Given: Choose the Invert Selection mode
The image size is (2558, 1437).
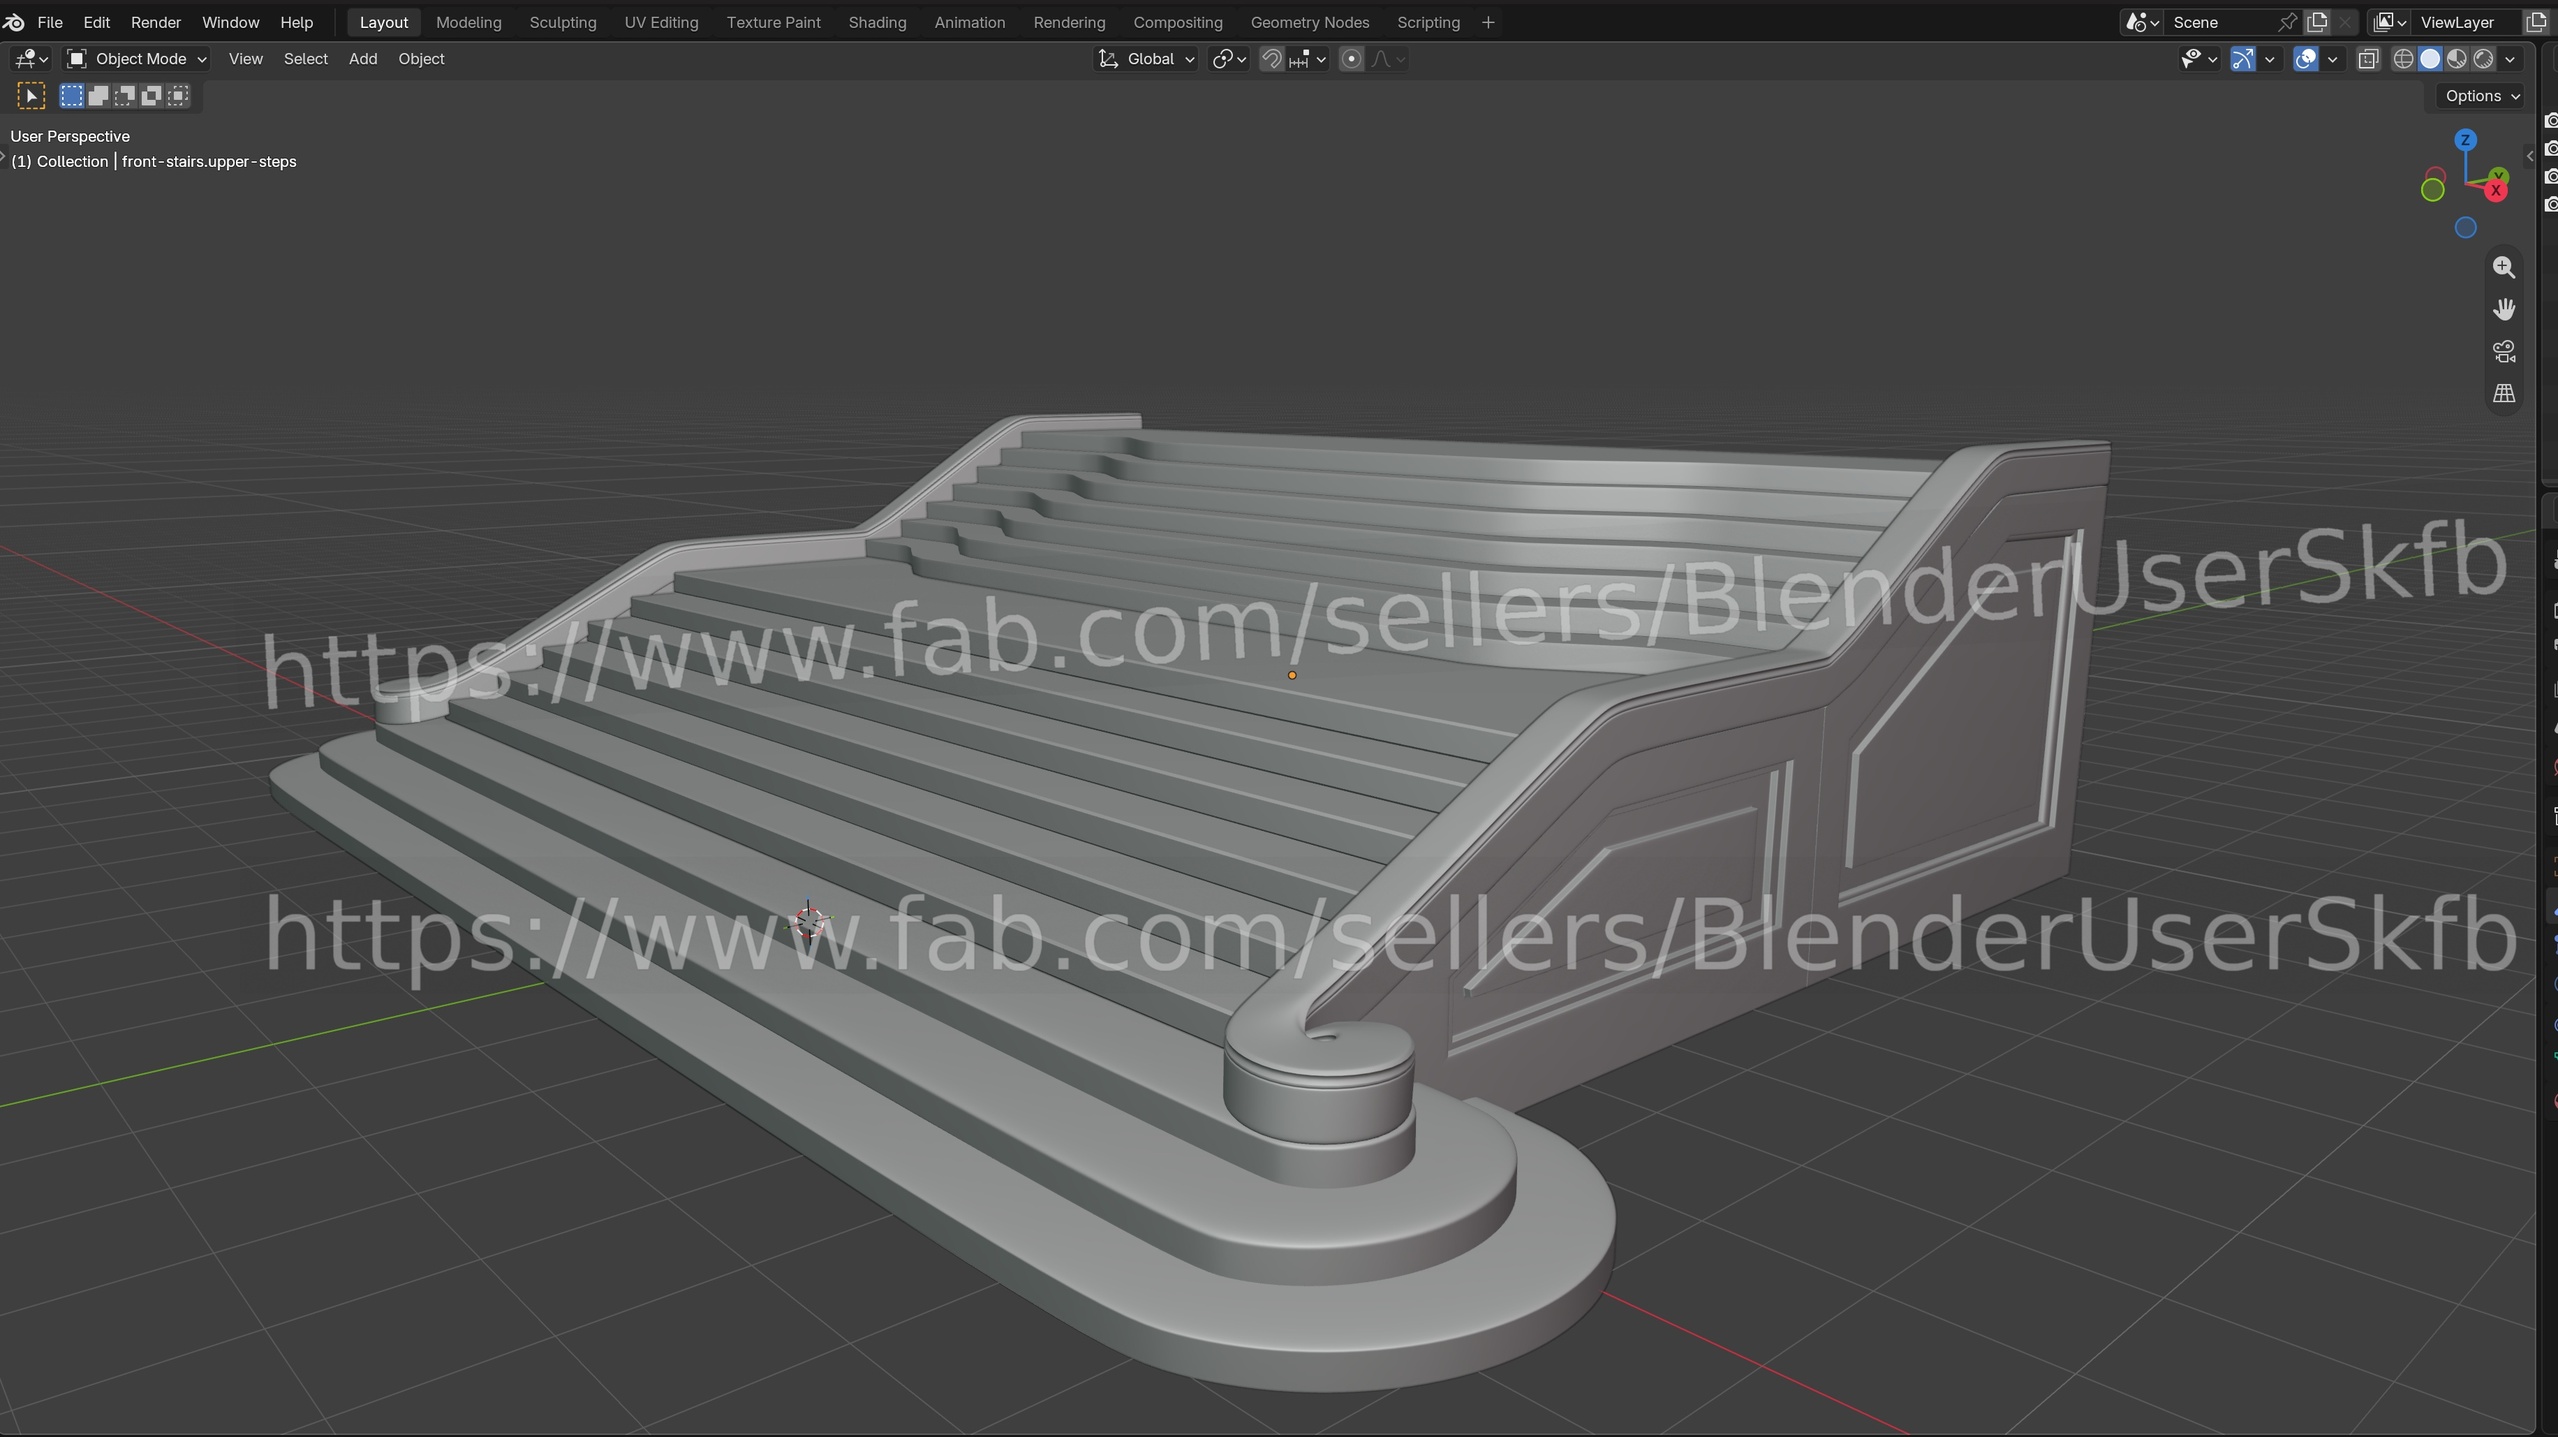Looking at the screenshot, I should point(151,96).
